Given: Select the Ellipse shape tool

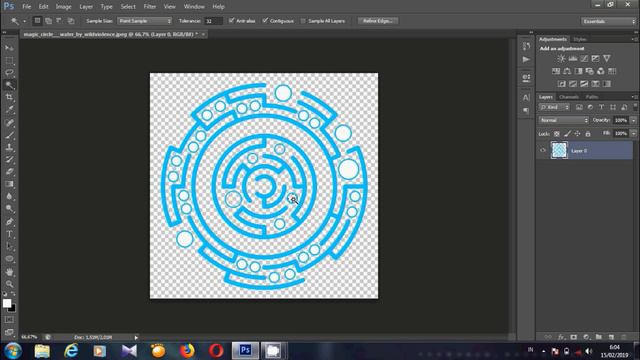Looking at the screenshot, I should point(9,259).
